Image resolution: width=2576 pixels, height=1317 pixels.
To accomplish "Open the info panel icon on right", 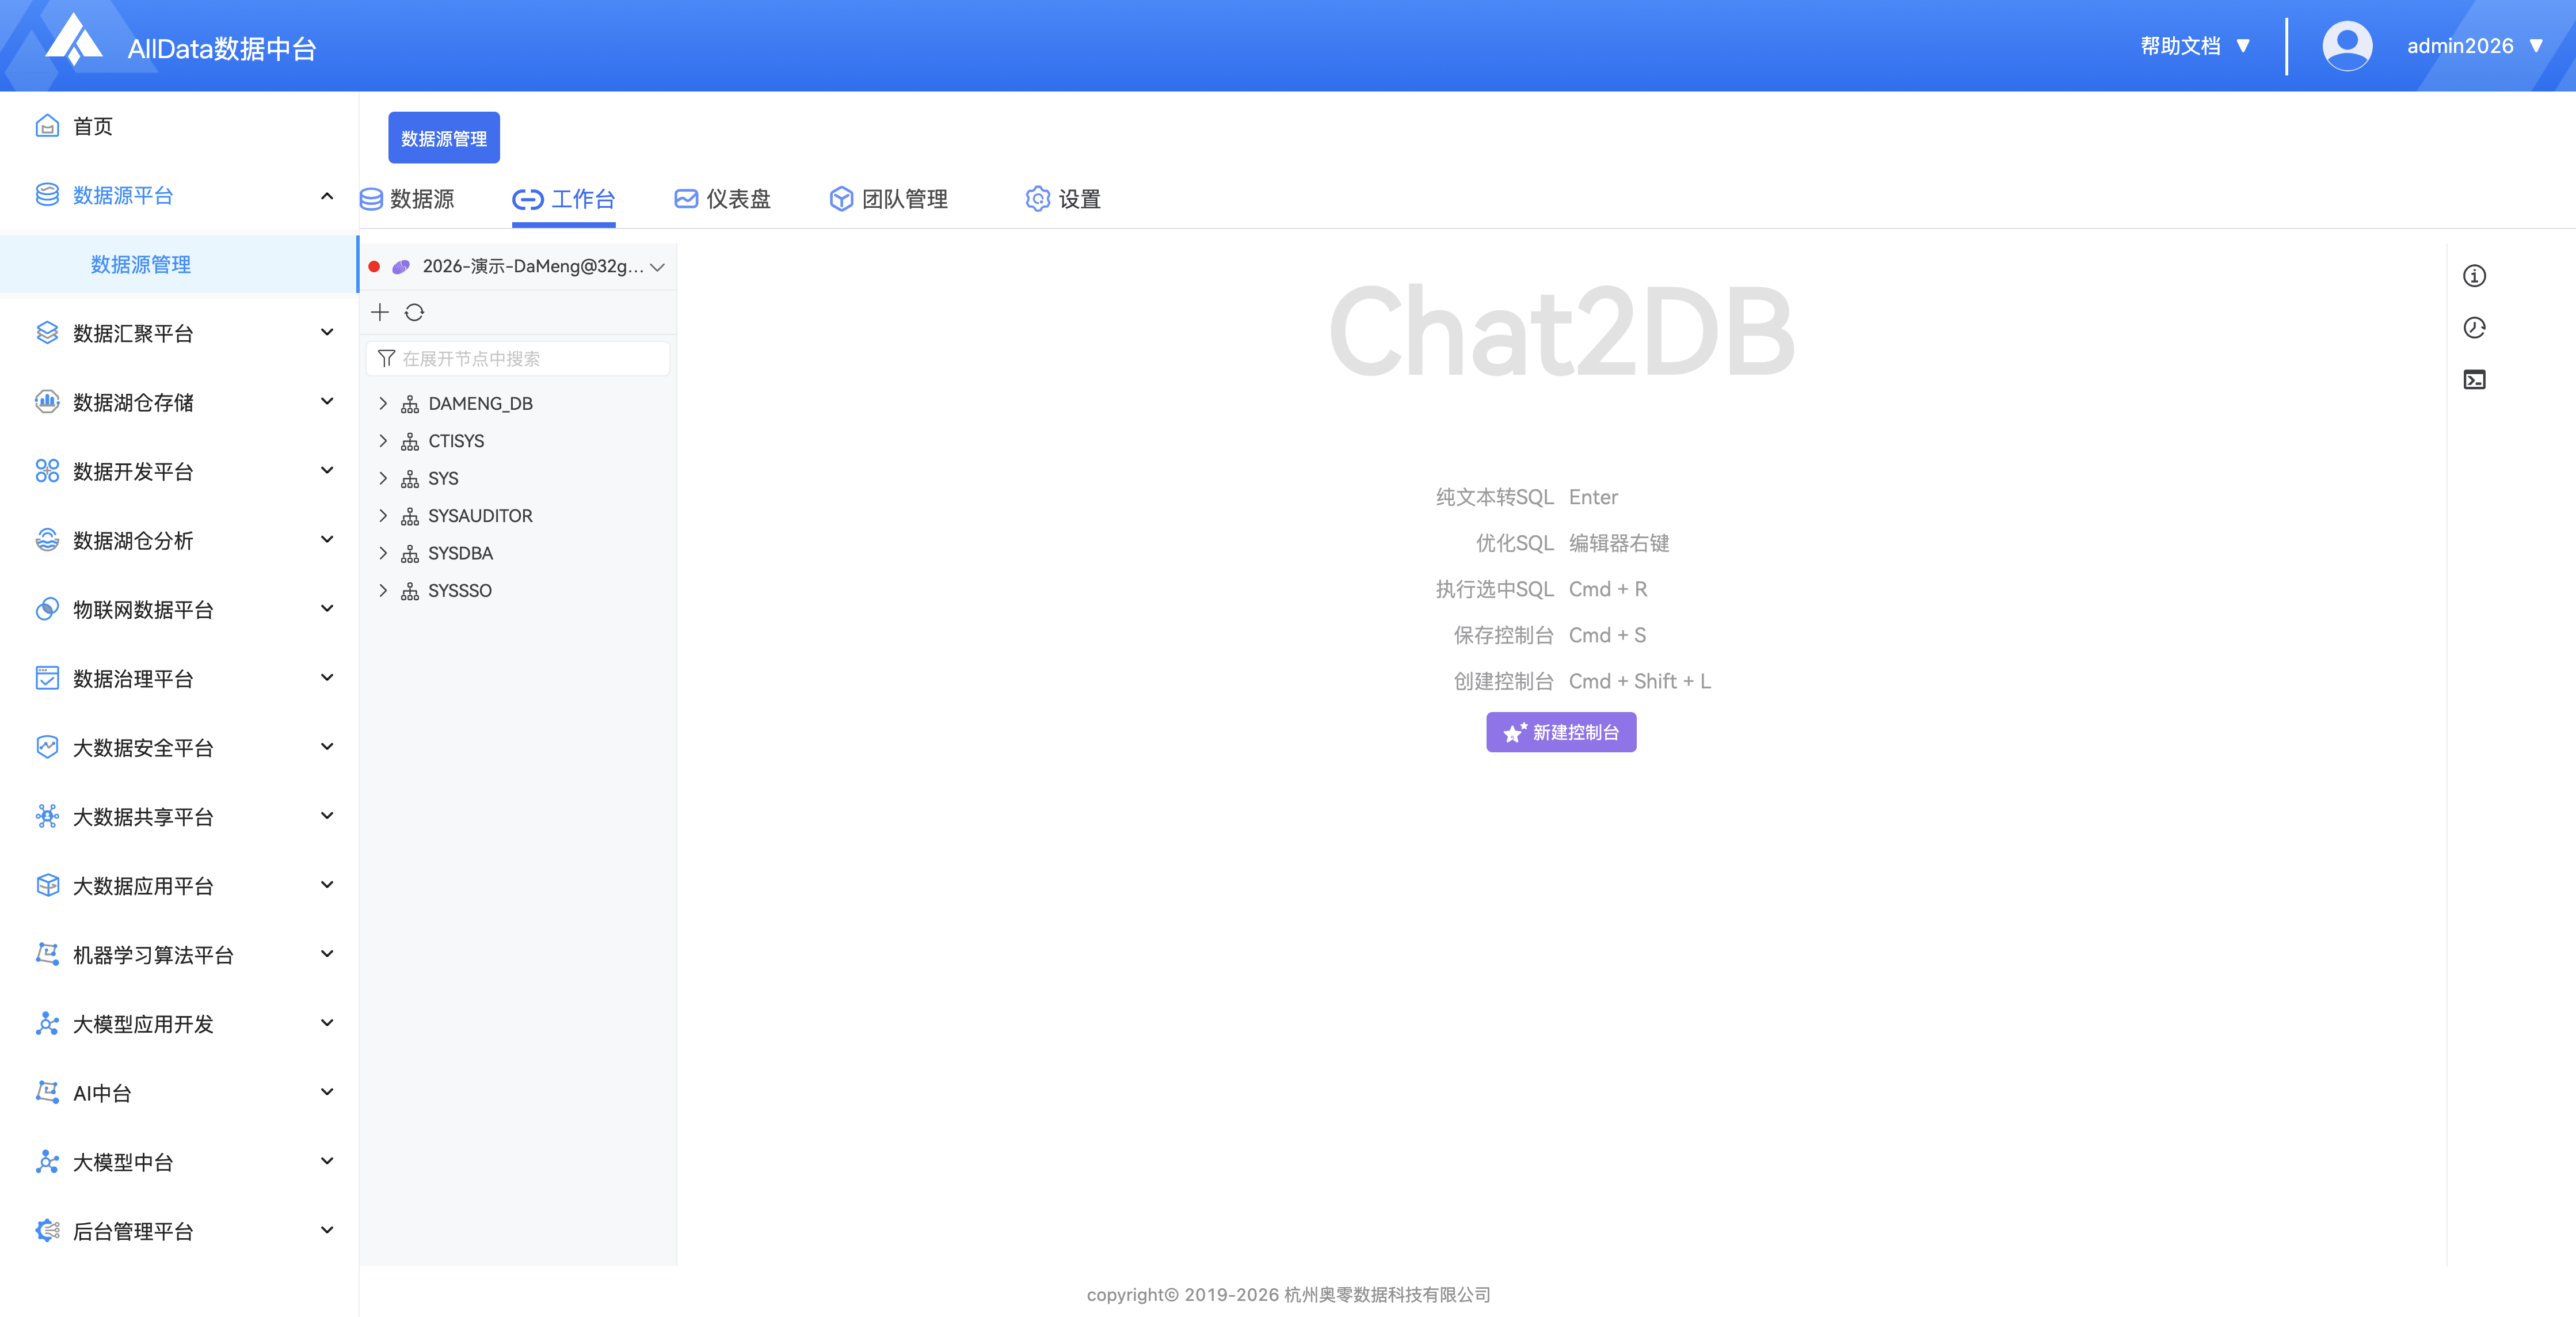I will 2474,276.
